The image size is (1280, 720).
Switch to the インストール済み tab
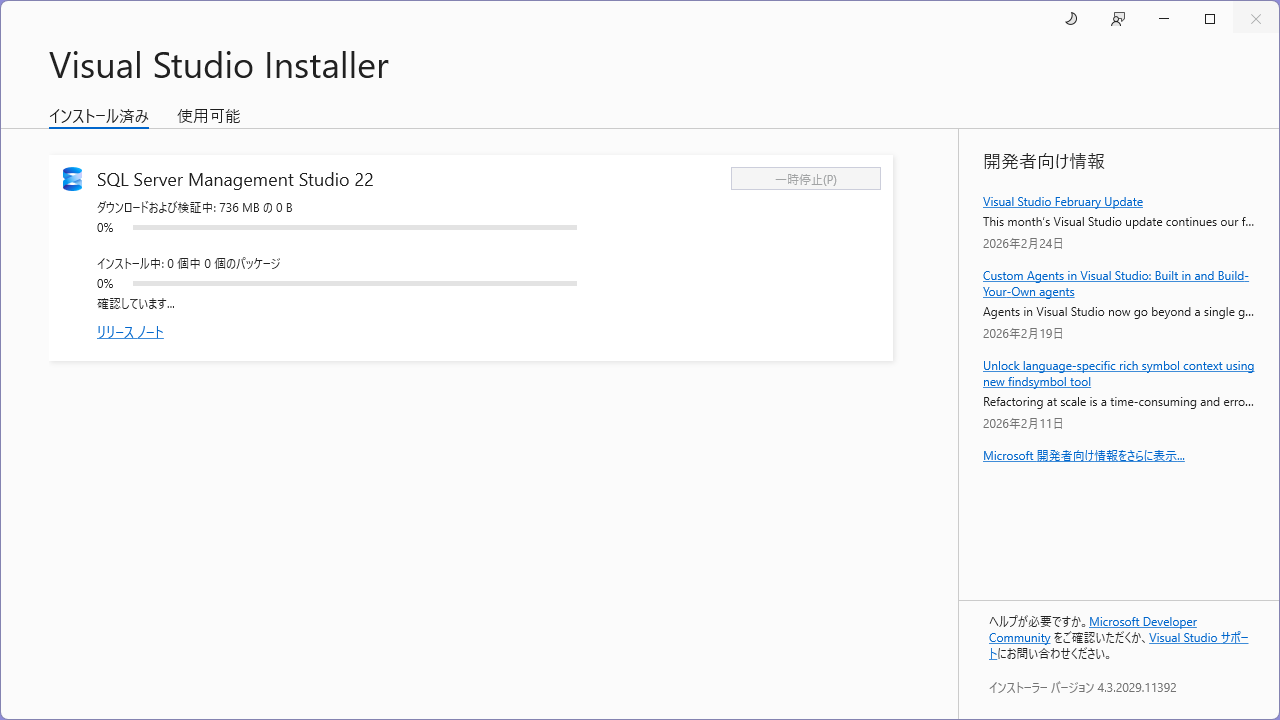pos(99,116)
